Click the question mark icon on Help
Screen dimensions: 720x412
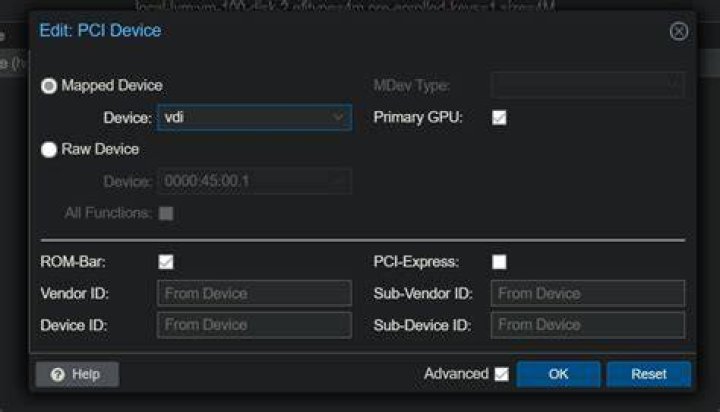[x=57, y=375]
